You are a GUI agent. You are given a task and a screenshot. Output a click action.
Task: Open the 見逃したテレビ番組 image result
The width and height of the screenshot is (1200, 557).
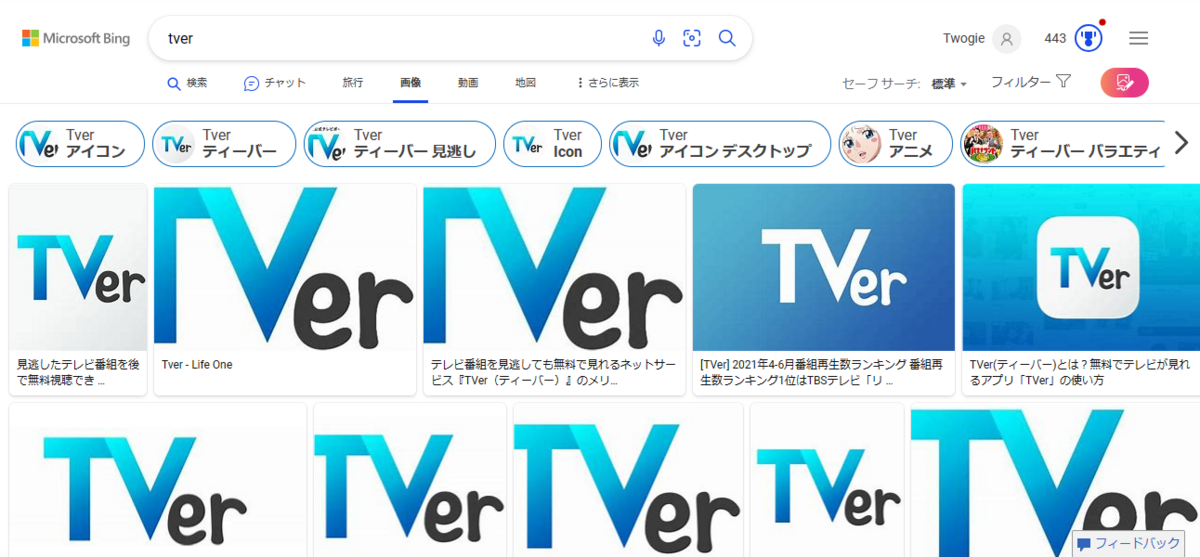(x=78, y=267)
